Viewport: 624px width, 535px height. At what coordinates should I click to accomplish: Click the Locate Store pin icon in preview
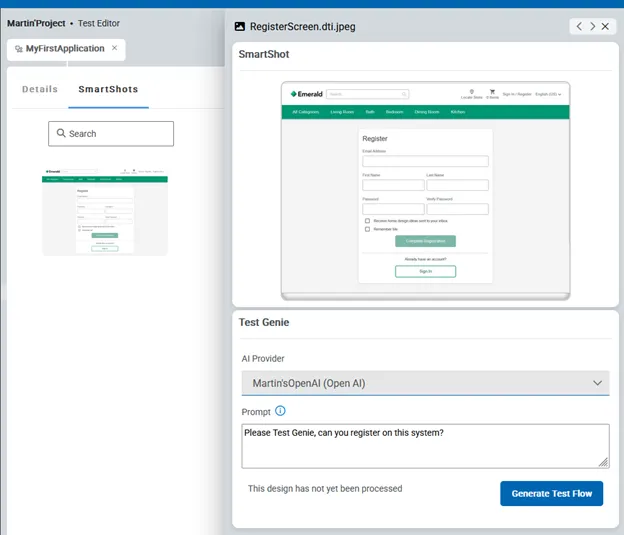(x=472, y=92)
